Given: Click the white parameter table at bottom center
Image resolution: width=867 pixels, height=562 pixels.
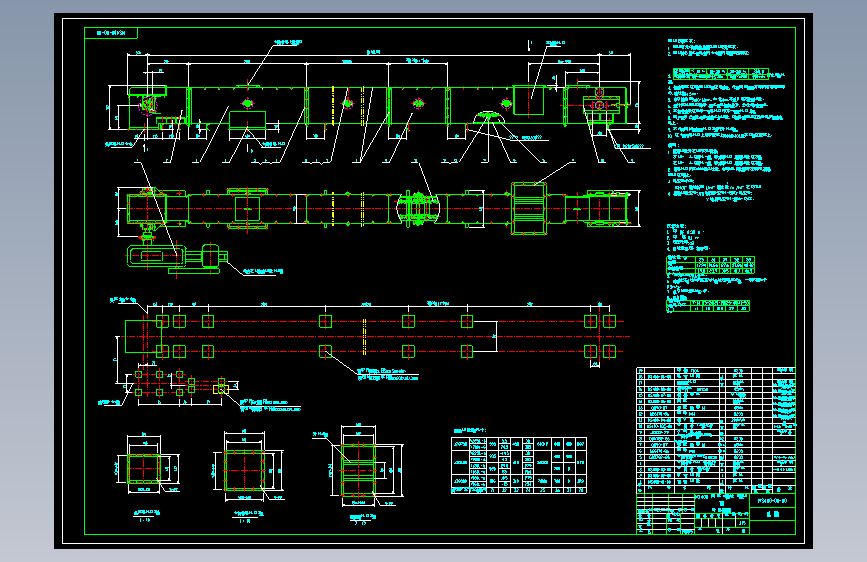Looking at the screenshot, I should (519, 465).
